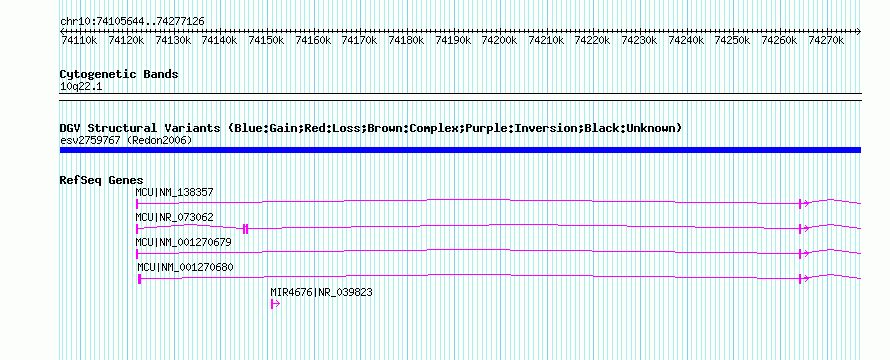Click the blue esv2759767 gain variant bar
890x360 pixels.
460,150
